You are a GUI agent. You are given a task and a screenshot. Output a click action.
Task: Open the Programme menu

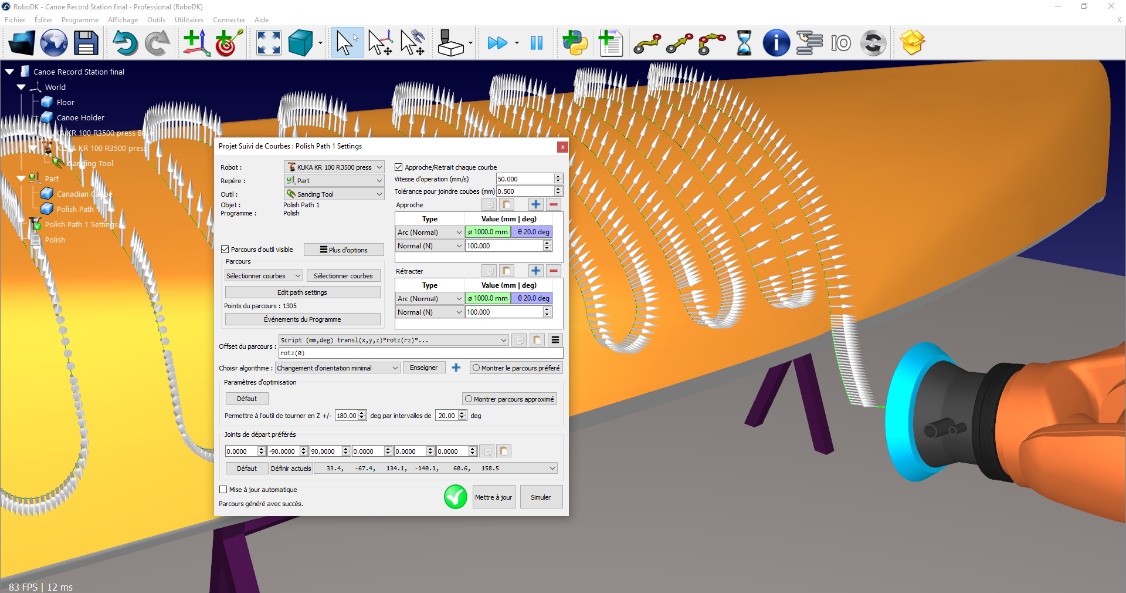pyautogui.click(x=80, y=19)
